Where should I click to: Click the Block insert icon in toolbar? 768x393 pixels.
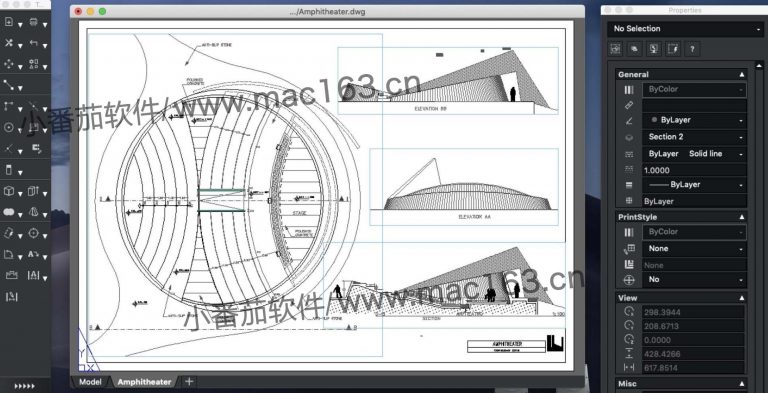point(11,275)
